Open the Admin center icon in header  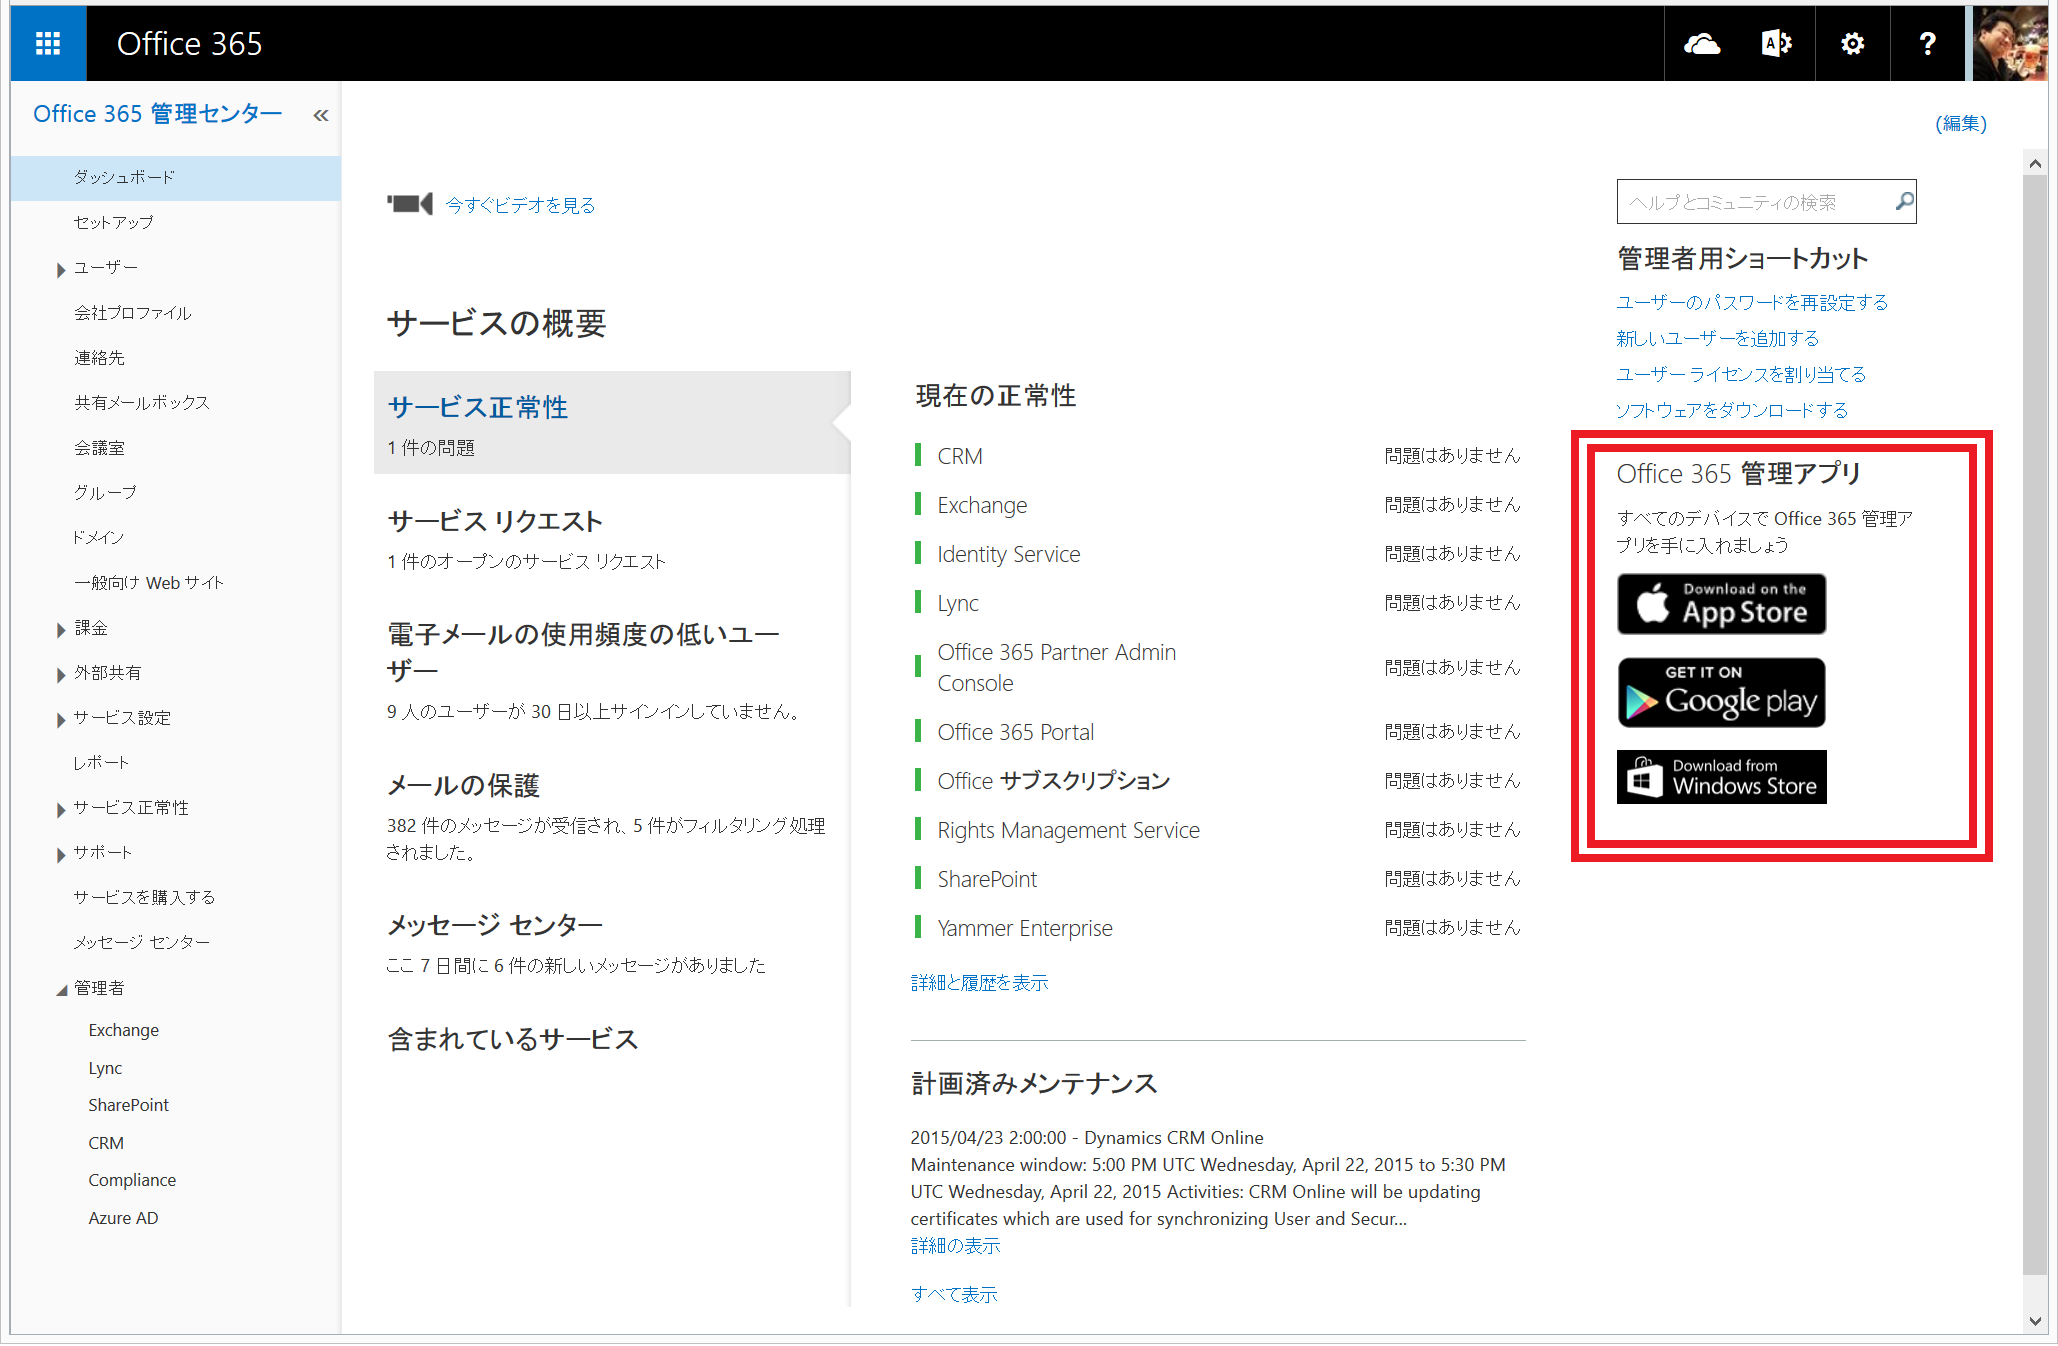pyautogui.click(x=1776, y=43)
